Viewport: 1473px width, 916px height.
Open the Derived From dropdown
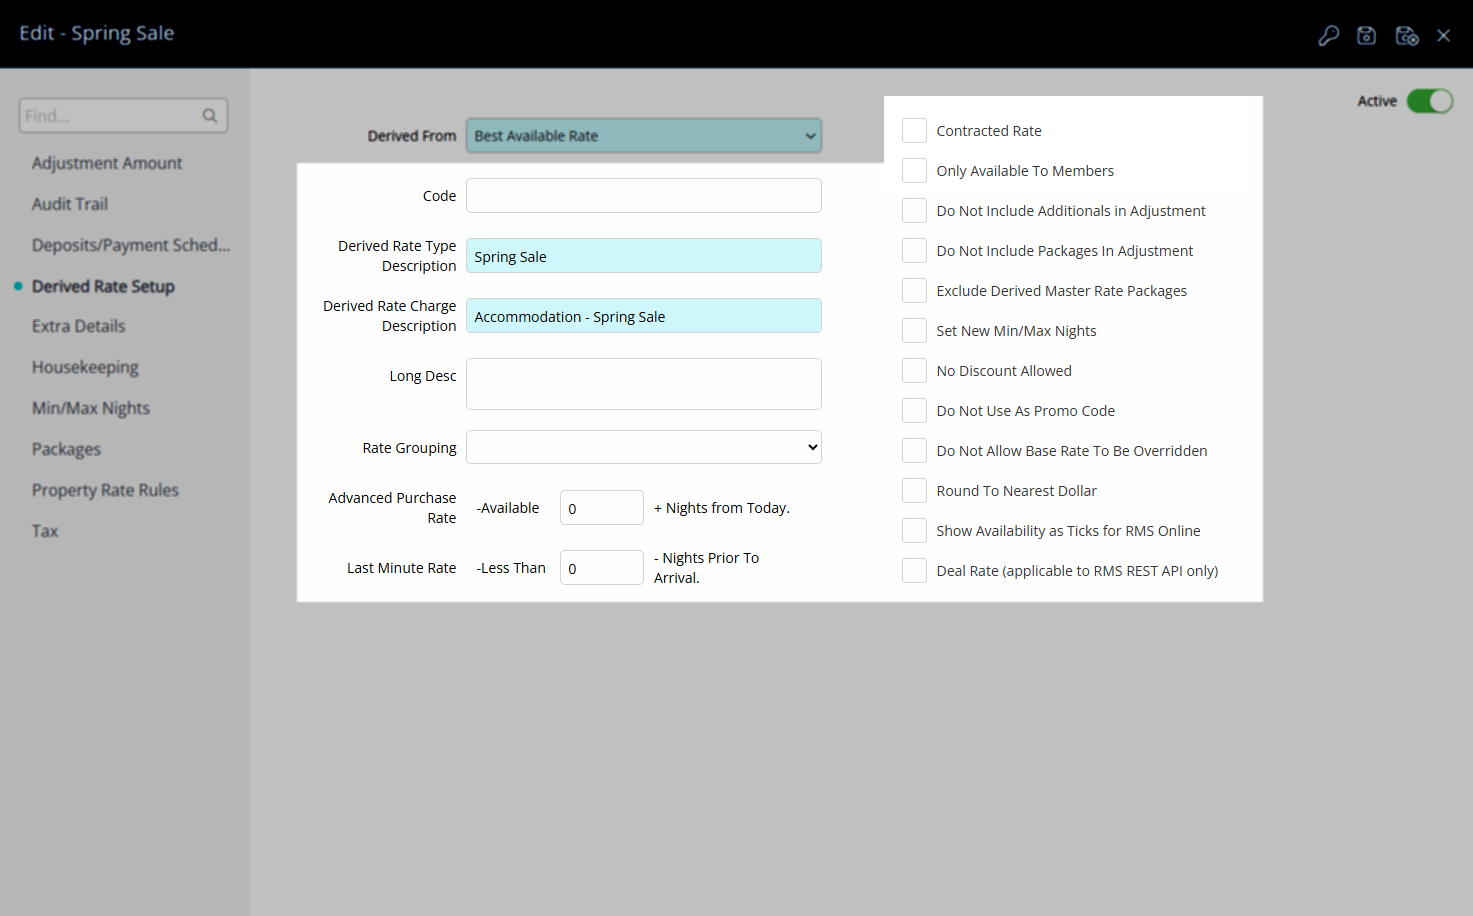click(644, 136)
